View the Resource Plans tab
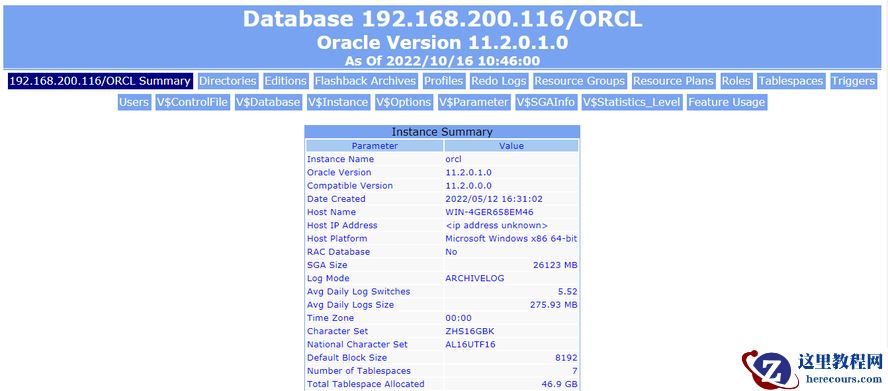Image resolution: width=888 pixels, height=391 pixels. 673,81
